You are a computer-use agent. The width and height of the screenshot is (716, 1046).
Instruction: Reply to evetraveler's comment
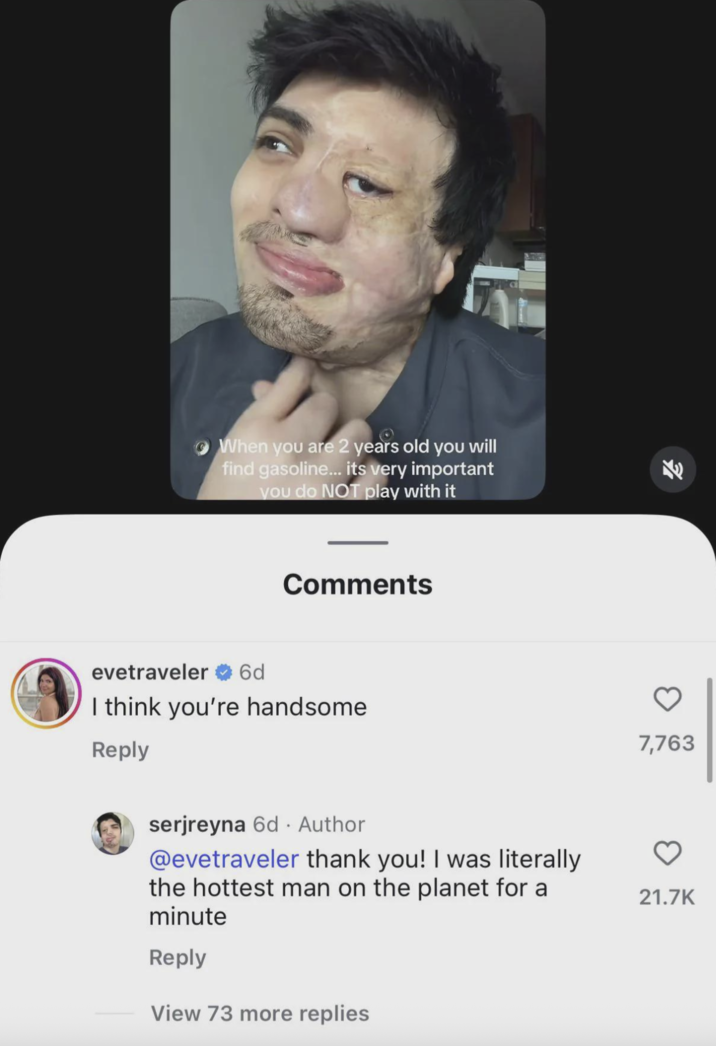pyautogui.click(x=120, y=750)
